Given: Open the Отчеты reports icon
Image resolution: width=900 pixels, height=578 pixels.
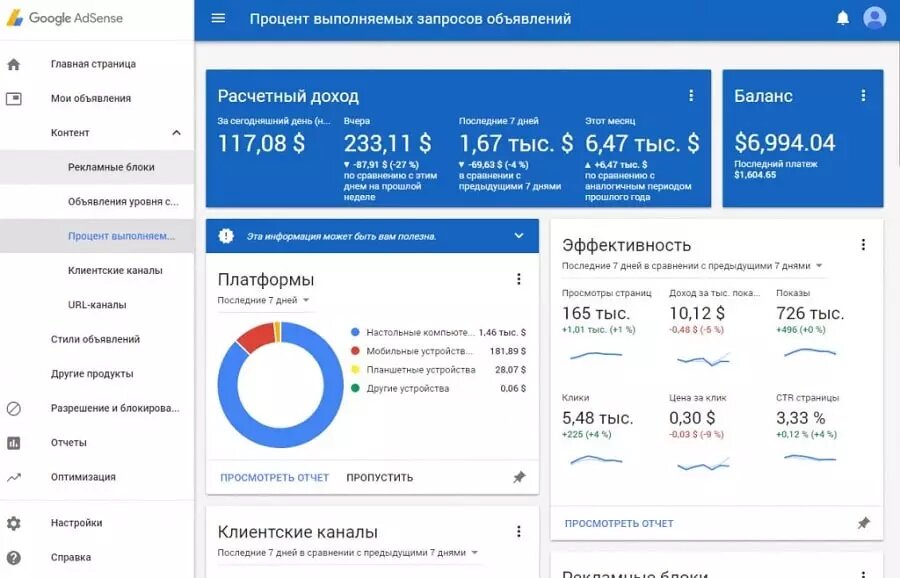Looking at the screenshot, I should coord(14,442).
